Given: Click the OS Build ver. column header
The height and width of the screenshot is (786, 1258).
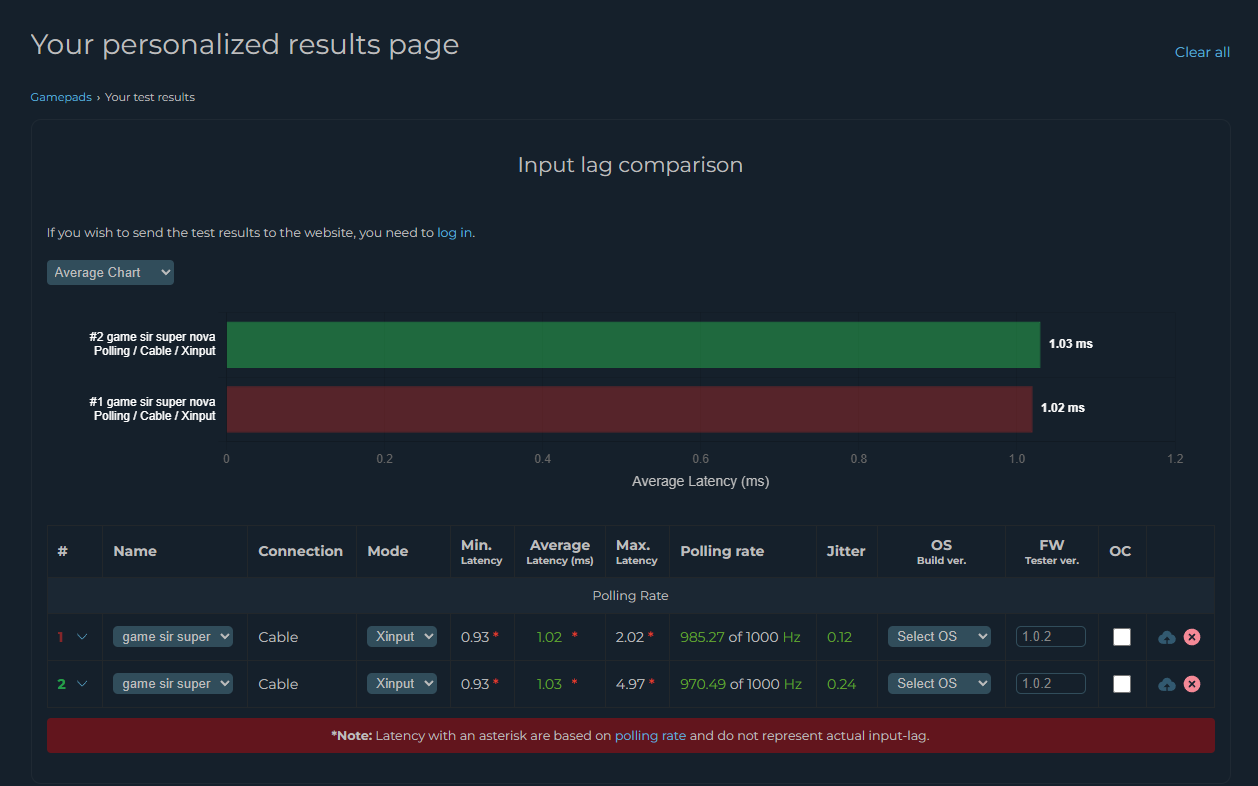Looking at the screenshot, I should (941, 552).
